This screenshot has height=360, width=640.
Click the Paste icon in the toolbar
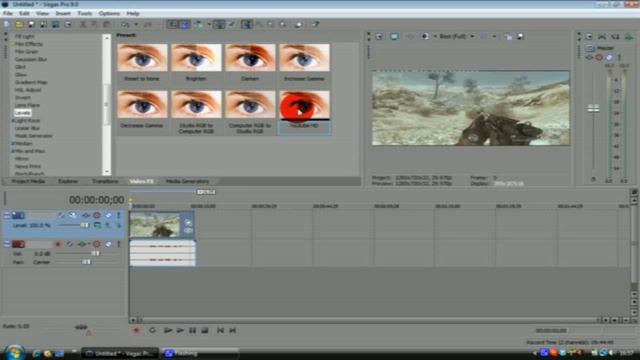[107, 24]
